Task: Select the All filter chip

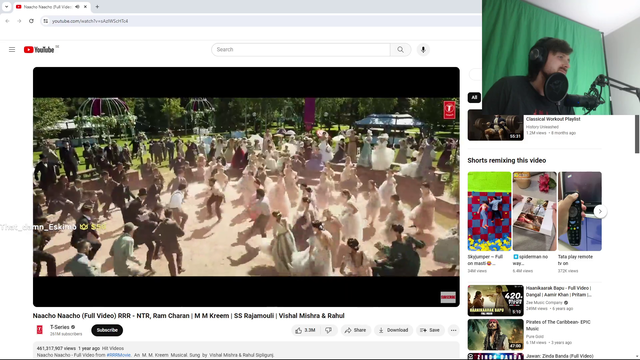Action: tap(474, 97)
